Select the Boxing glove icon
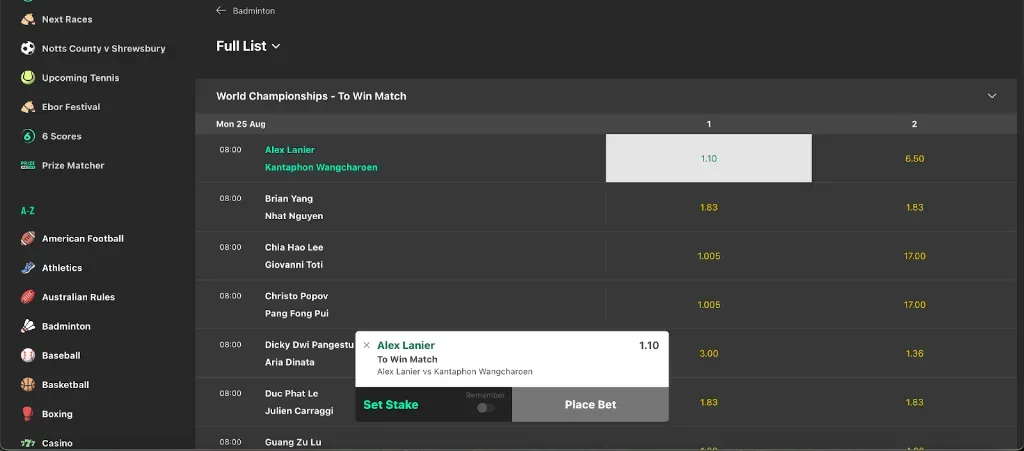The image size is (1024, 451). 28,413
